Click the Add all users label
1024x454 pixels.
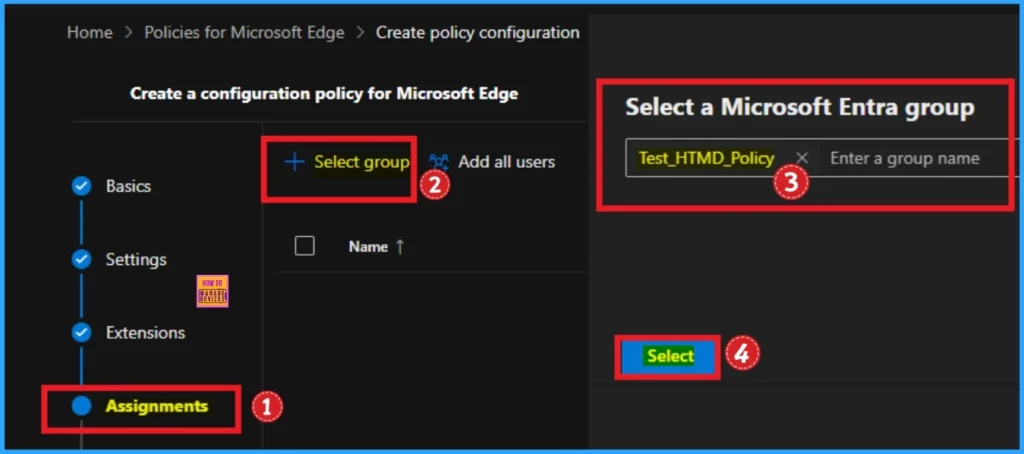pos(506,162)
